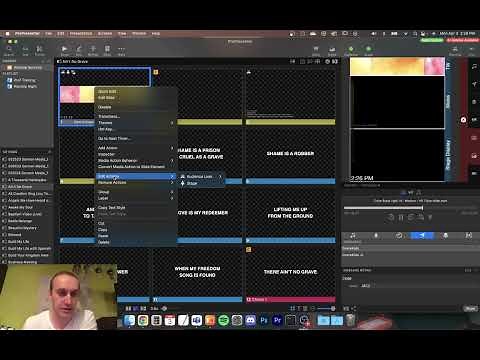The height and width of the screenshot is (360, 480).
Task: Select the THERE AIN'T NO GRAVE slide
Action: pyautogui.click(x=290, y=273)
